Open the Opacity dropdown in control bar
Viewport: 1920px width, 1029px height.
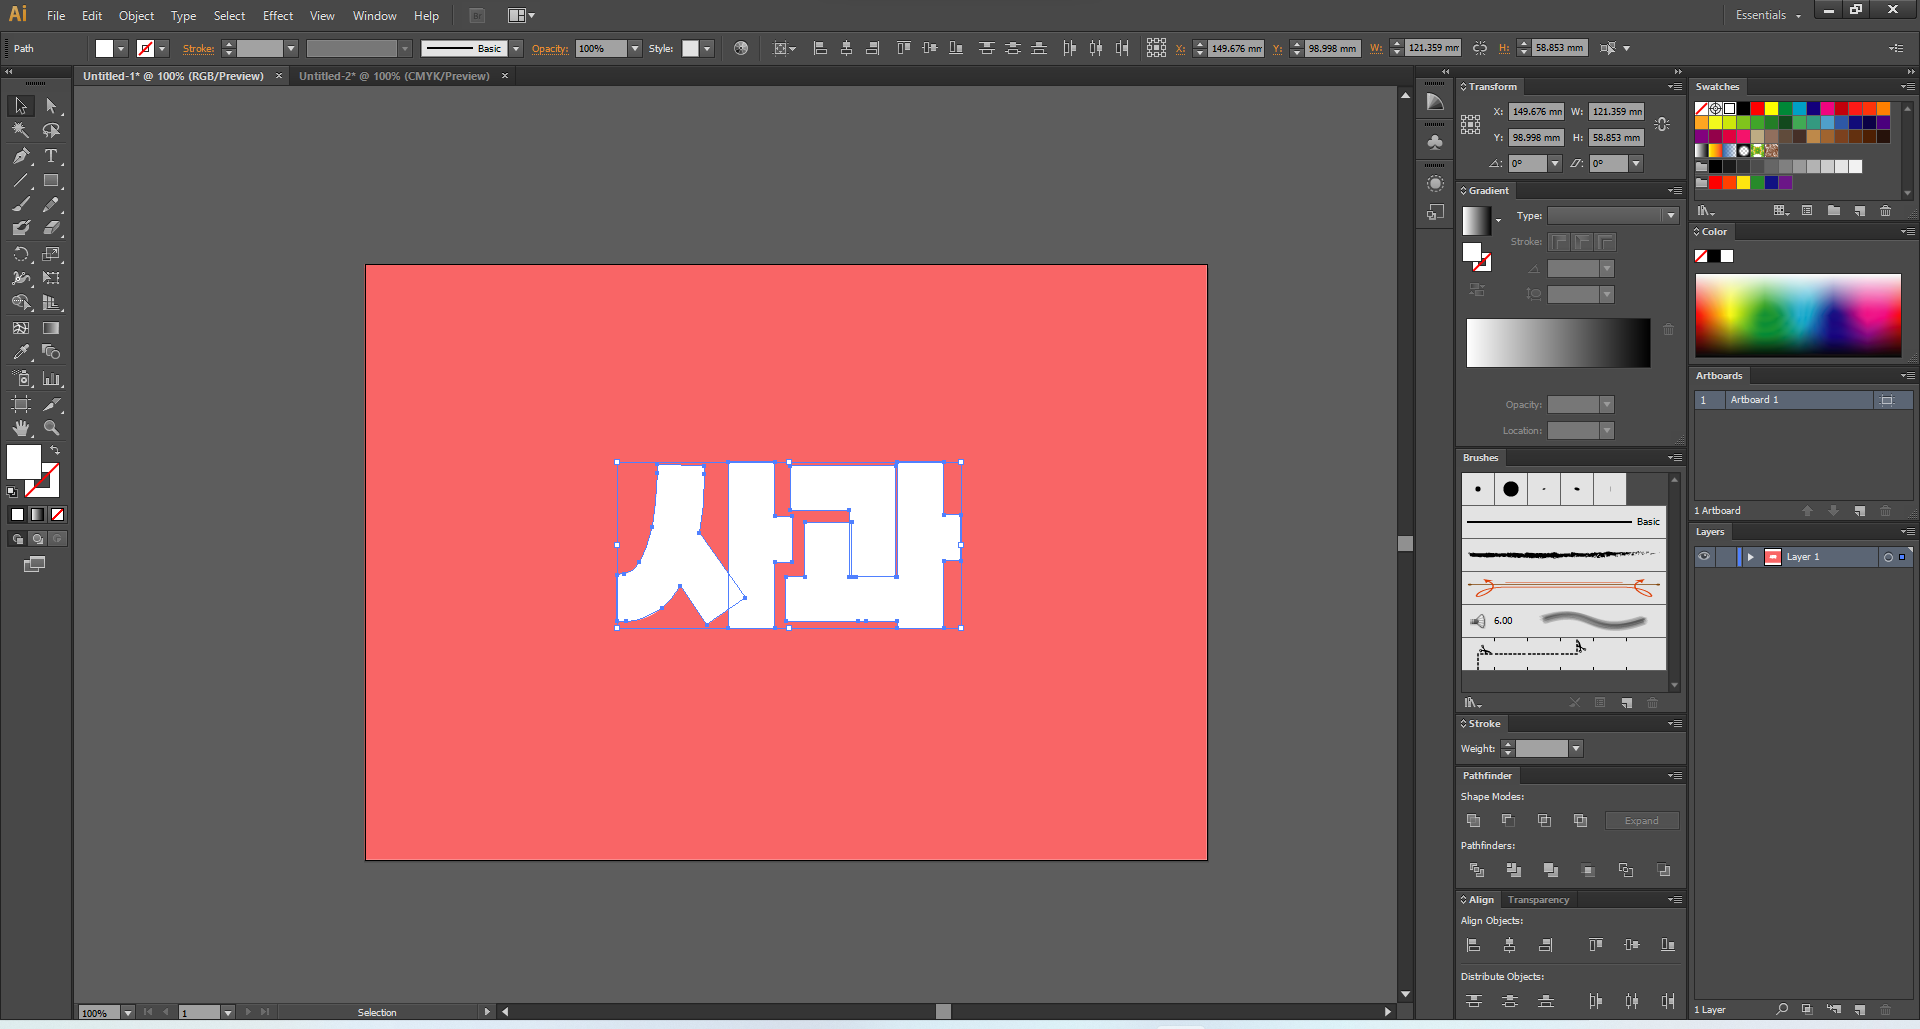[635, 48]
